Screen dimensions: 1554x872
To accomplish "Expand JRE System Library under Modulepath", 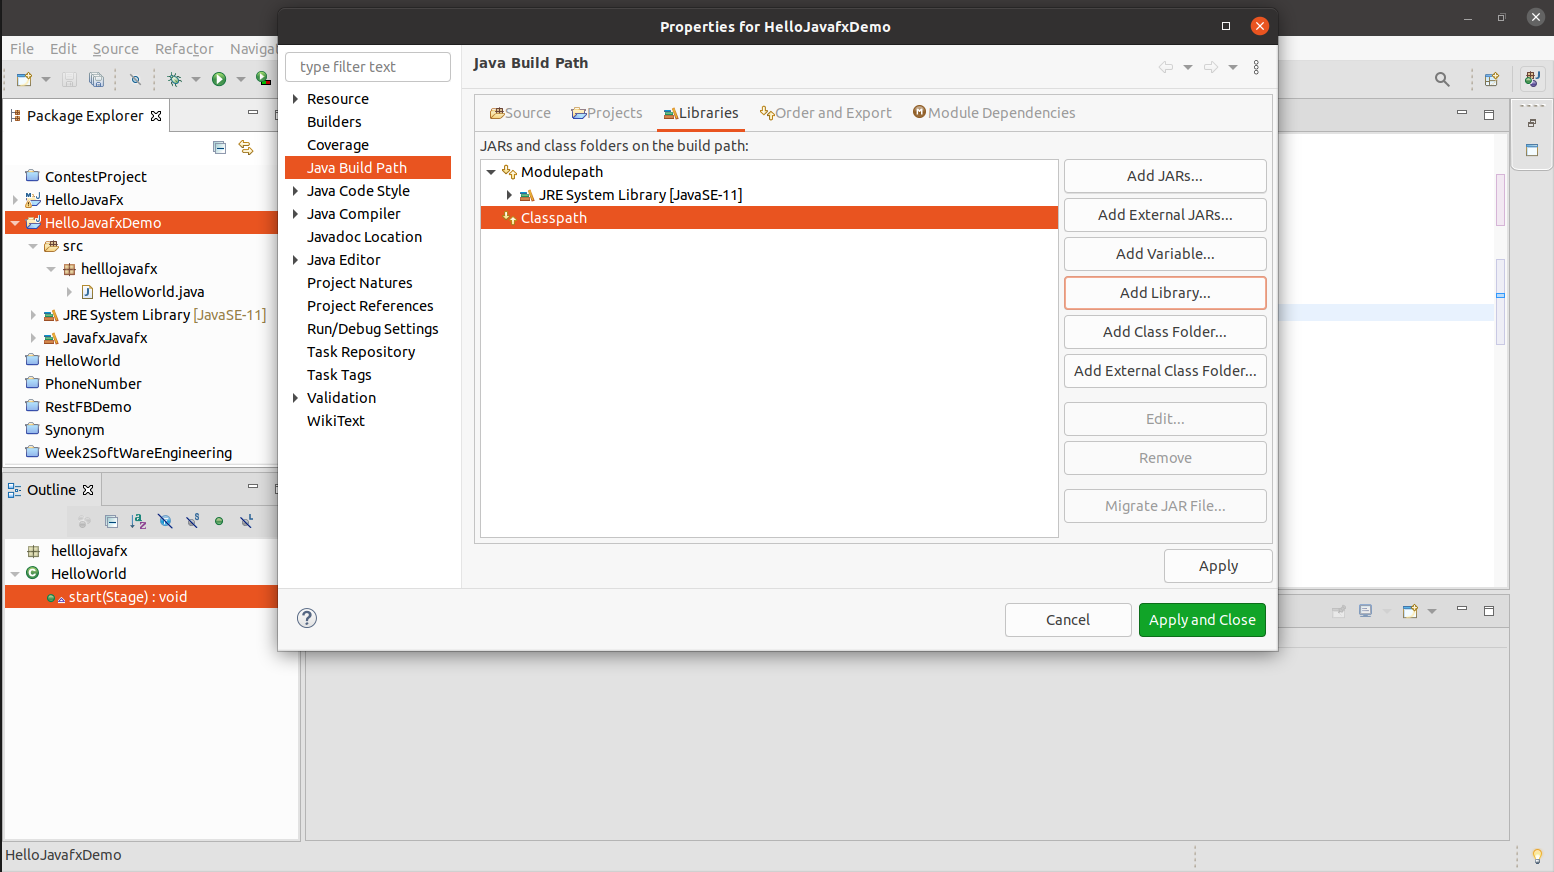I will pyautogui.click(x=509, y=195).
